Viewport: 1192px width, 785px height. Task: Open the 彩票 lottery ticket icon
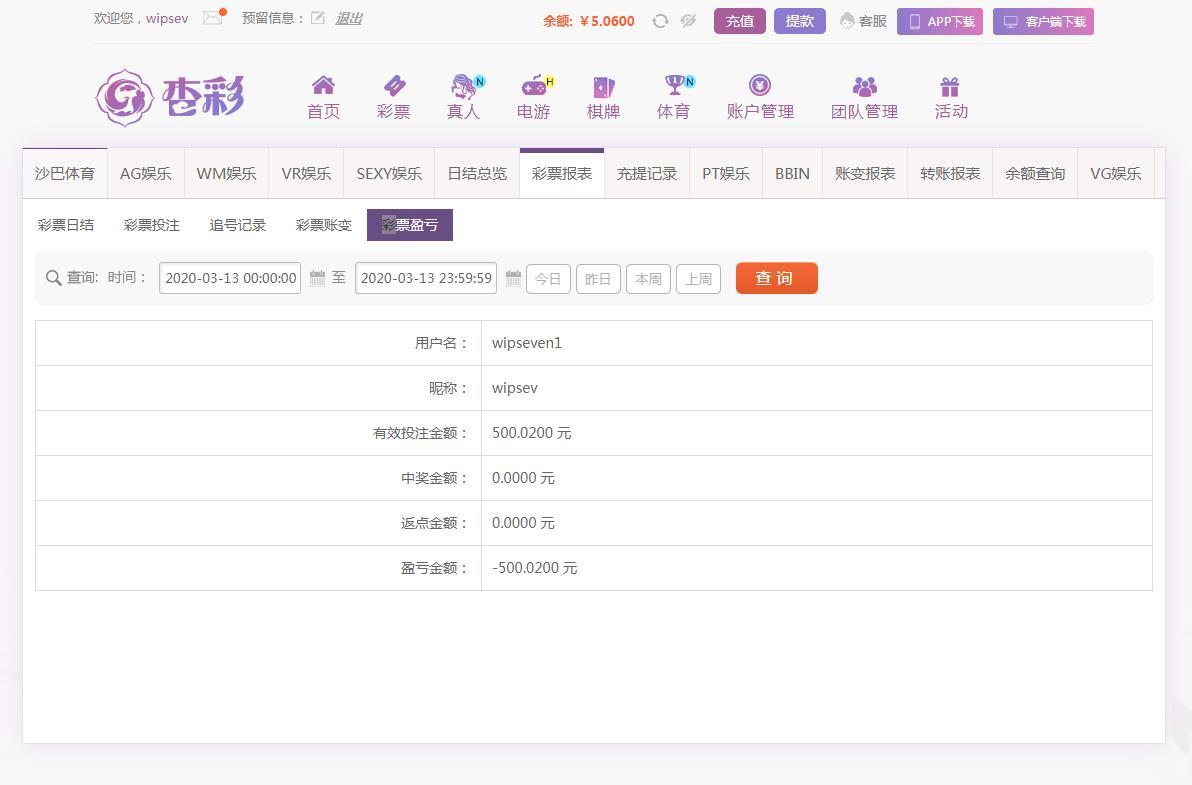[x=394, y=86]
